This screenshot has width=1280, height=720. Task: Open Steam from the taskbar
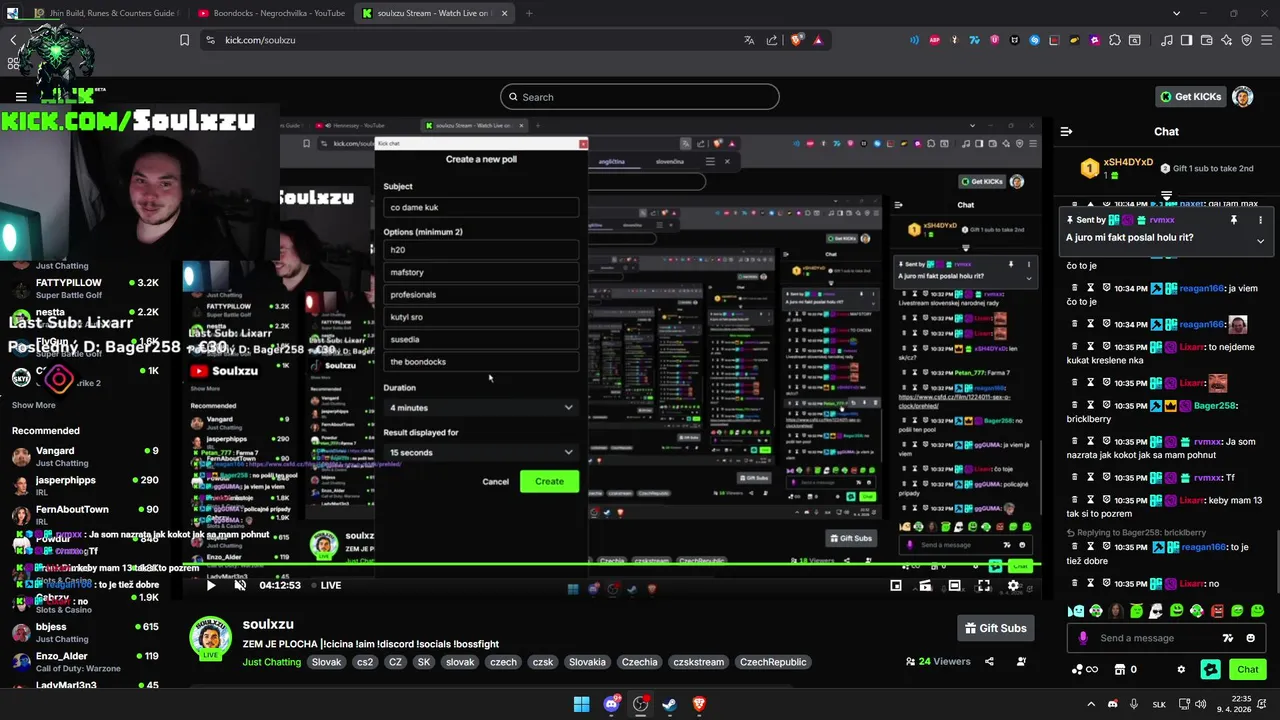pos(669,704)
